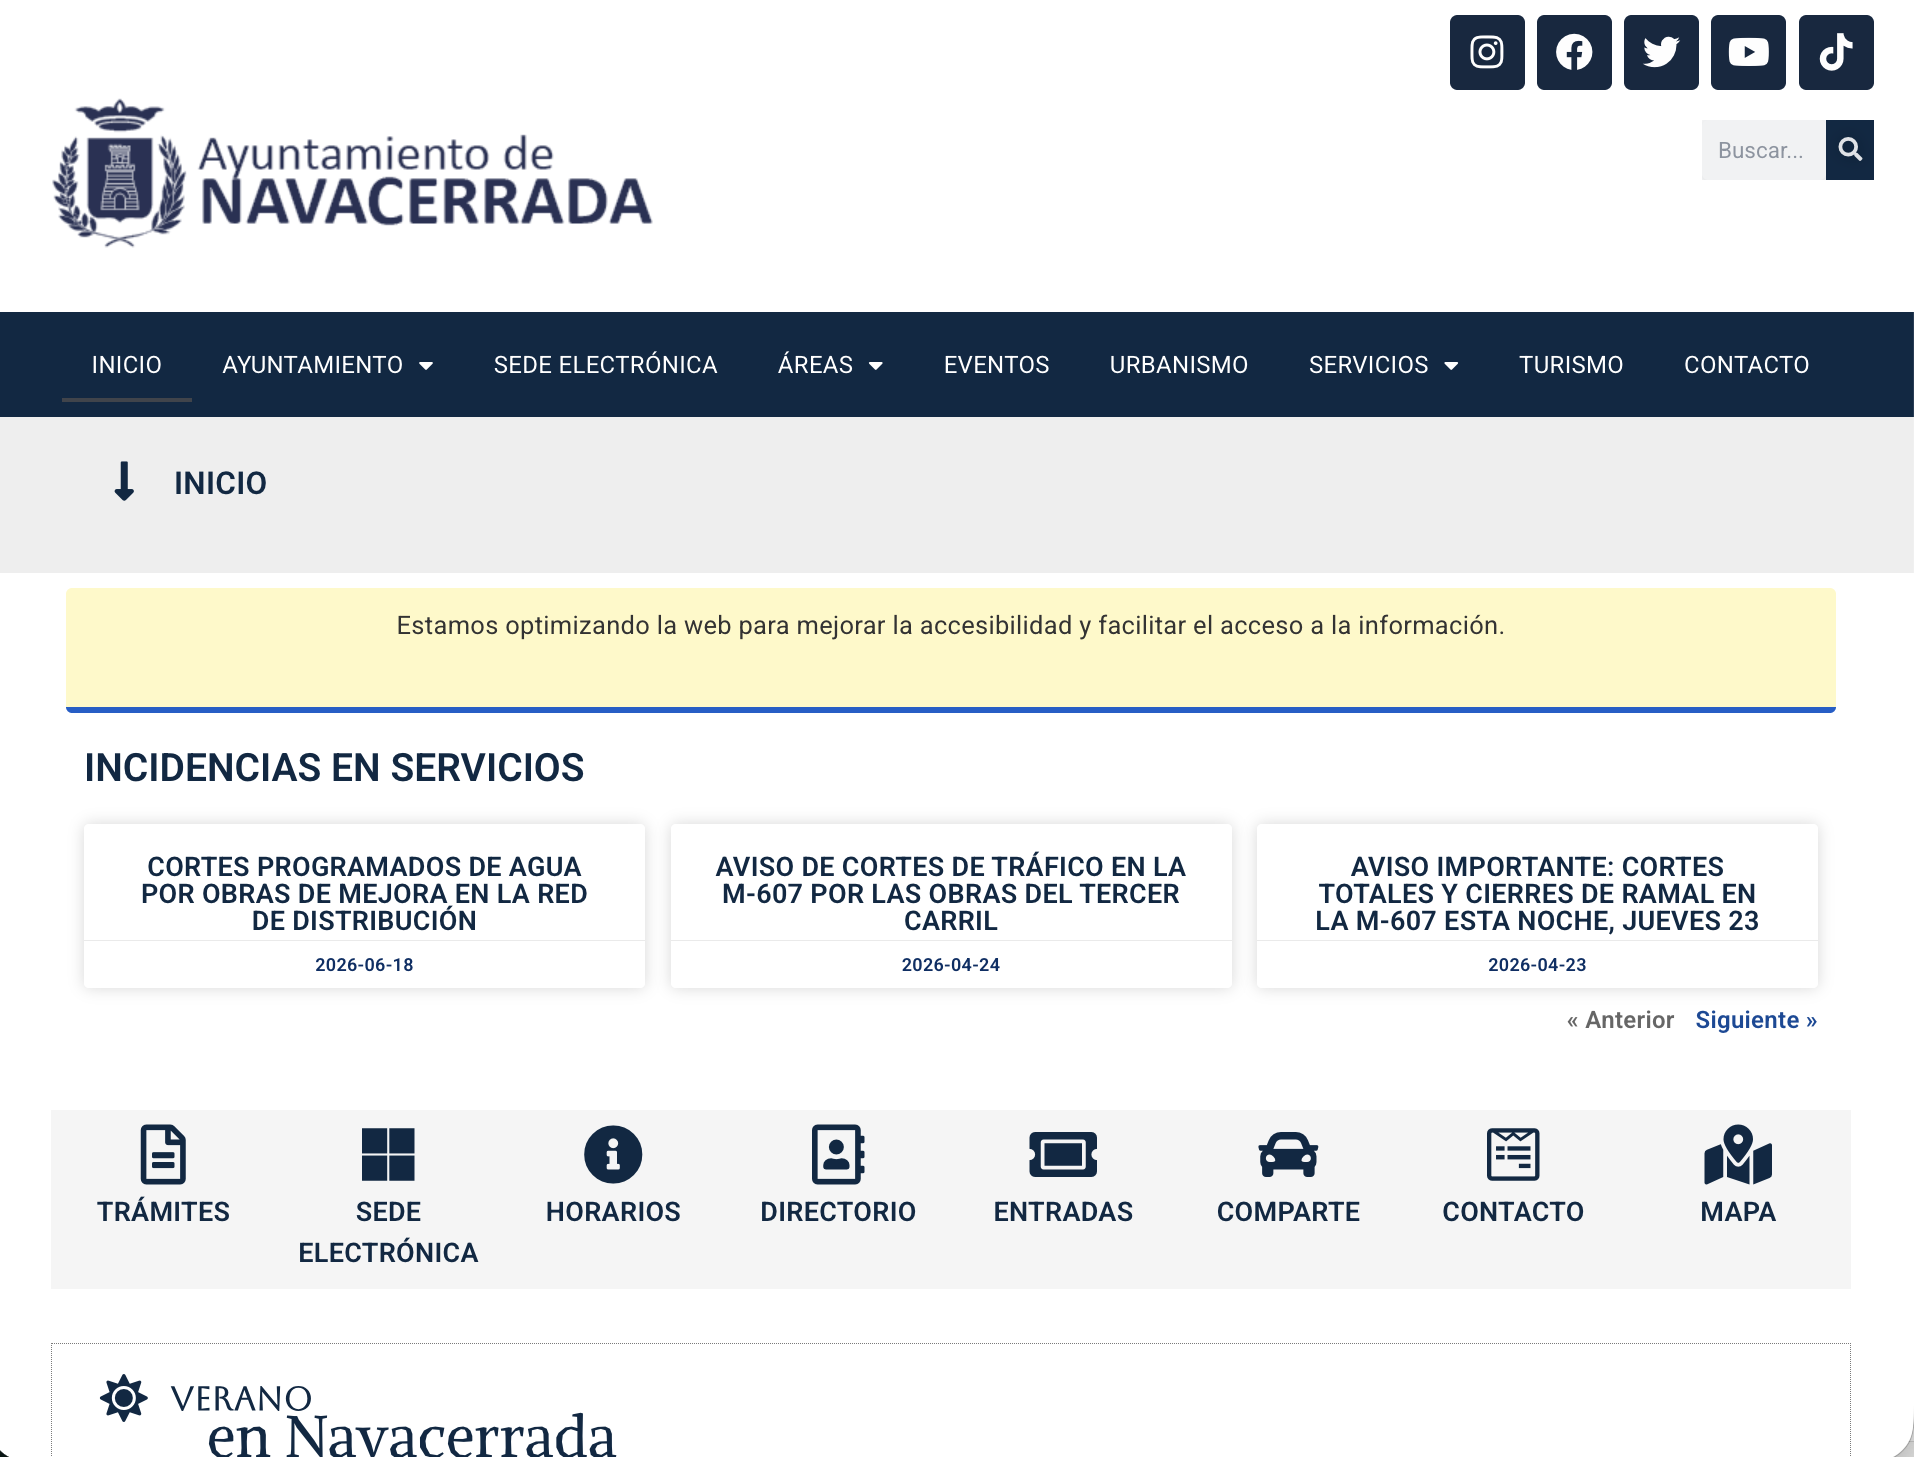Open Entradas ticket icon
Screen dimensions: 1914x1457
tap(1063, 1155)
